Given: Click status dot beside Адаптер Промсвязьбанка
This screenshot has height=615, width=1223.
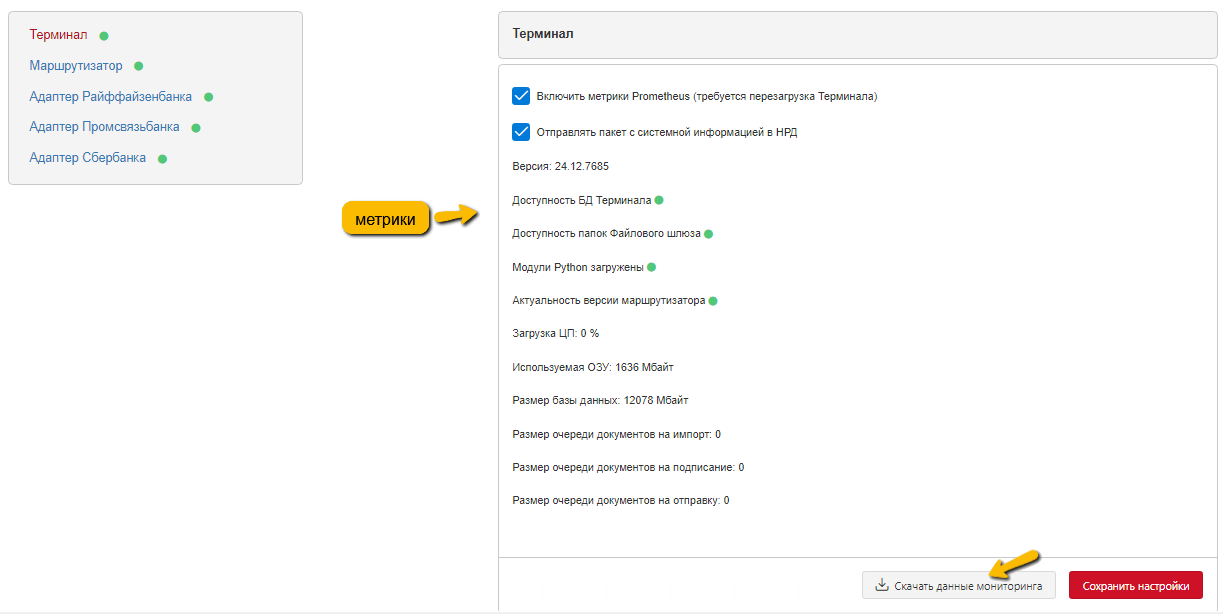Looking at the screenshot, I should [196, 128].
